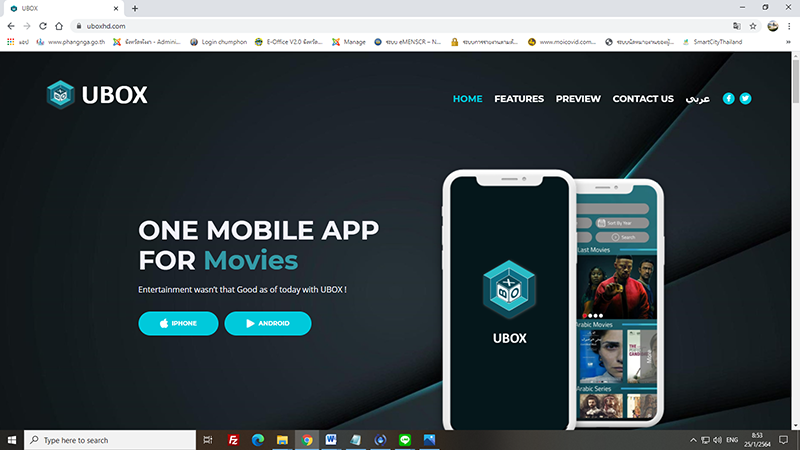Click the page vertical scrollbar thumb

(x=795, y=82)
